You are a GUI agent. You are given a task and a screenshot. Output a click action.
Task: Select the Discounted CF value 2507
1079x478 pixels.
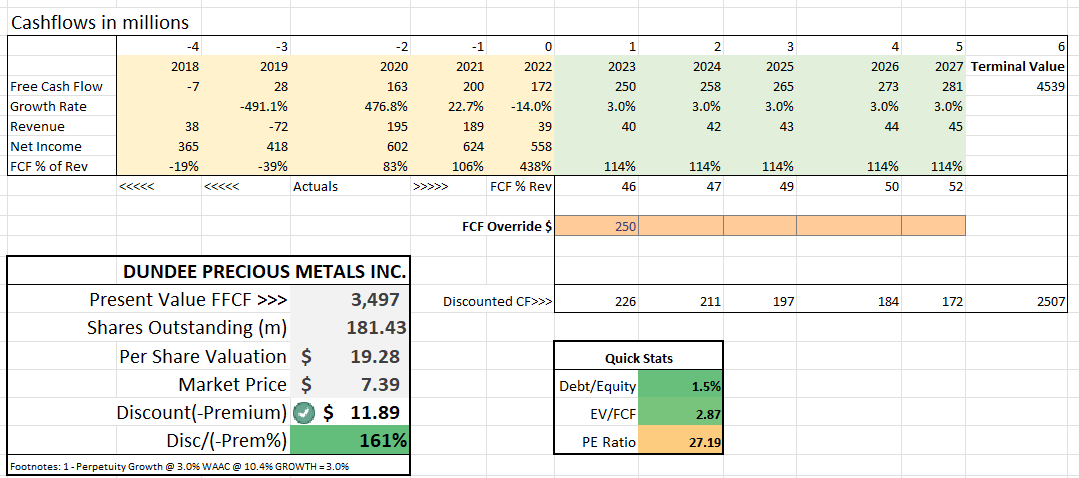(x=1016, y=301)
